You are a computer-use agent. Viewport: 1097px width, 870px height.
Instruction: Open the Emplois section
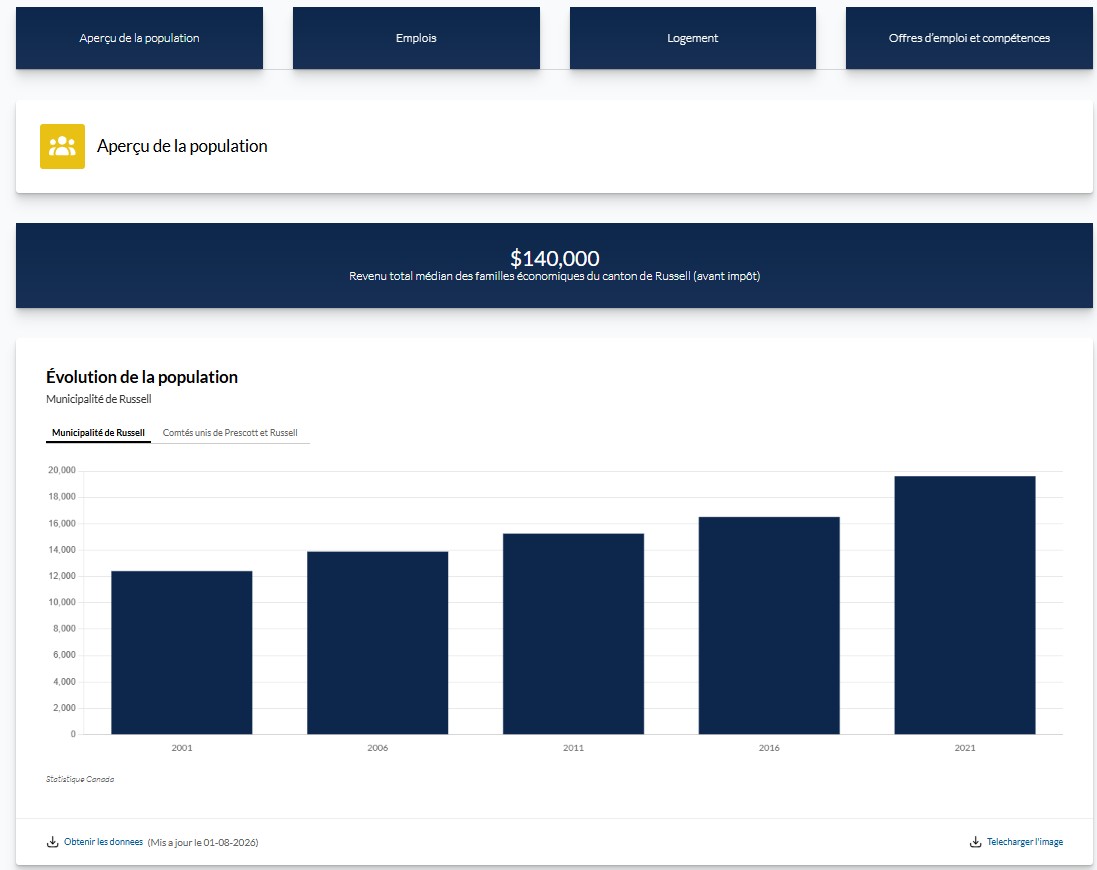[416, 38]
